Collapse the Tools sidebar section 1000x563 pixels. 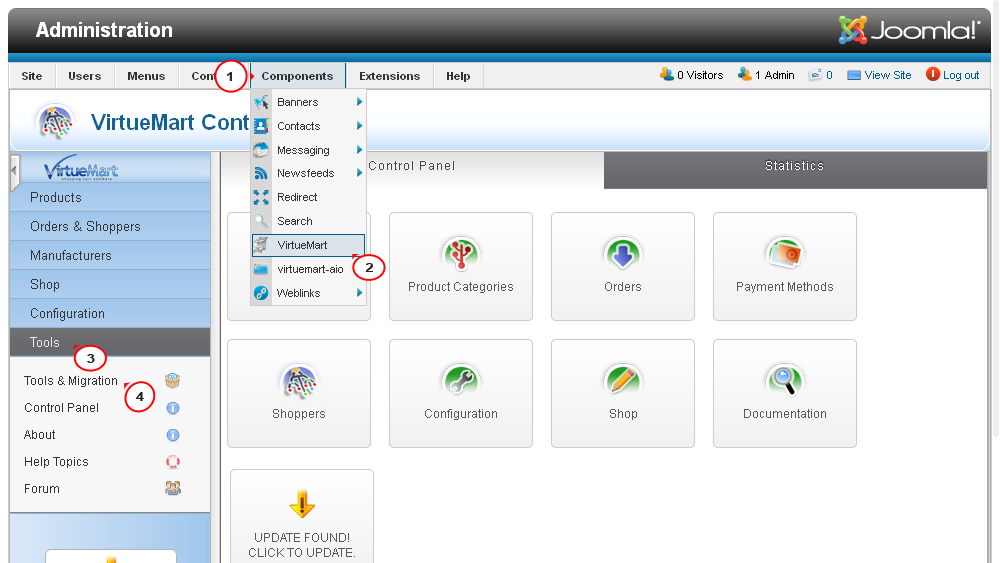[x=110, y=342]
